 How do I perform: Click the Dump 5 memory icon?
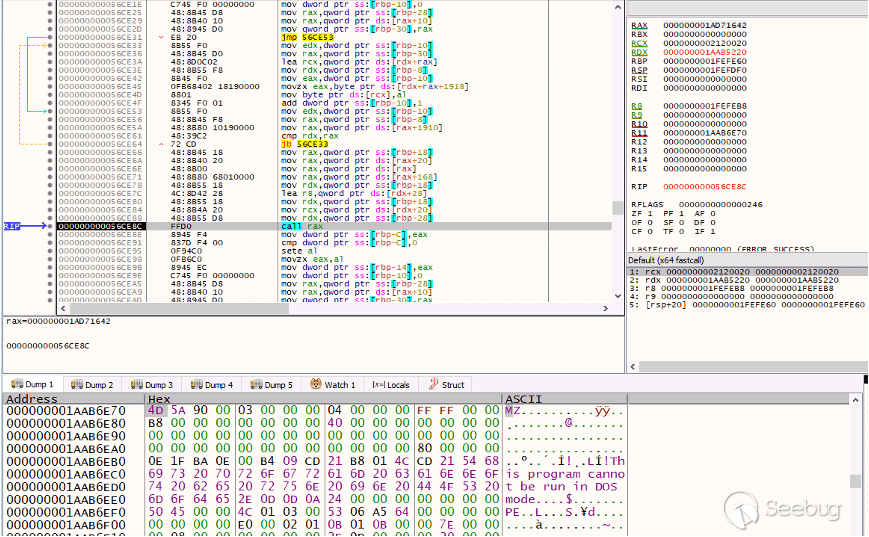[x=256, y=384]
